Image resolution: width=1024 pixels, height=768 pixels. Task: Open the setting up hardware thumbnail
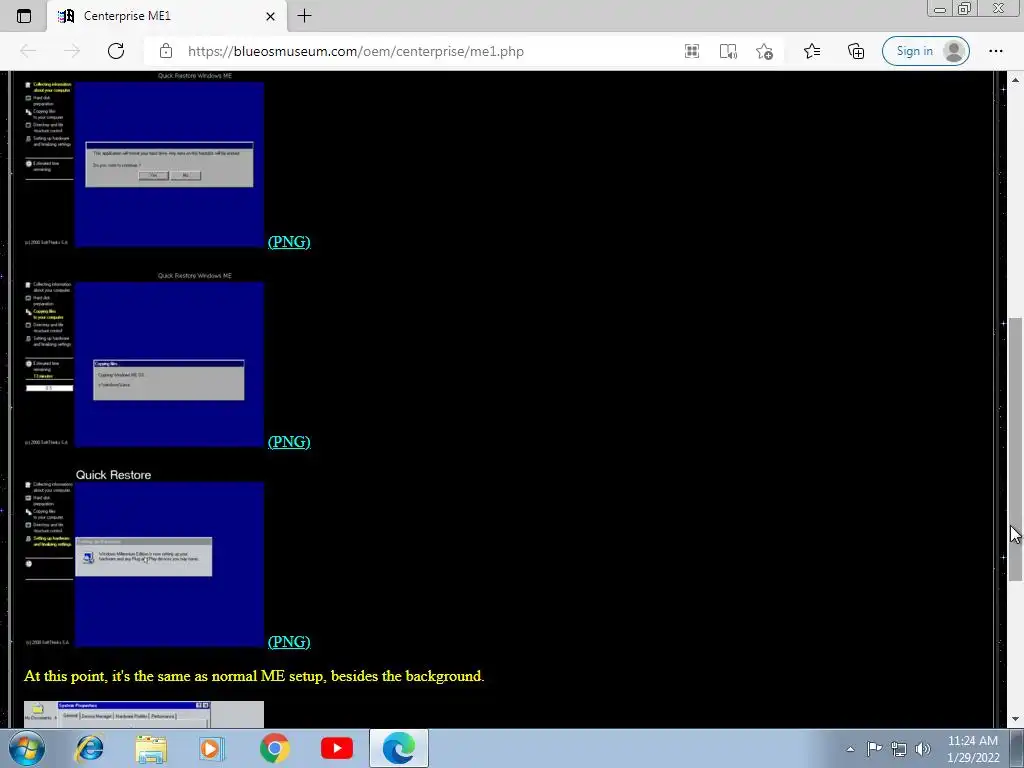pyautogui.click(x=144, y=559)
